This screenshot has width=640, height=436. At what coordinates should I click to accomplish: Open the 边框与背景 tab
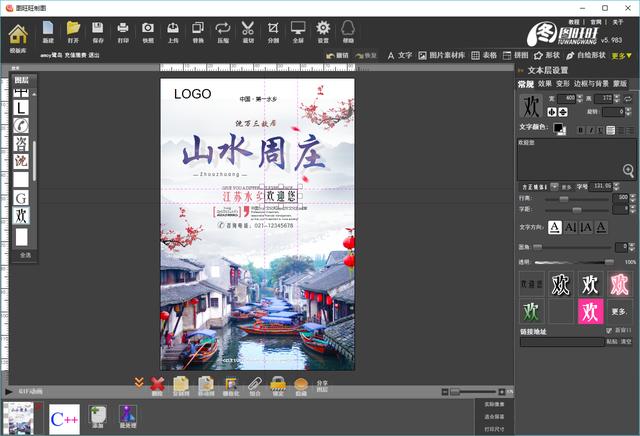pyautogui.click(x=591, y=84)
